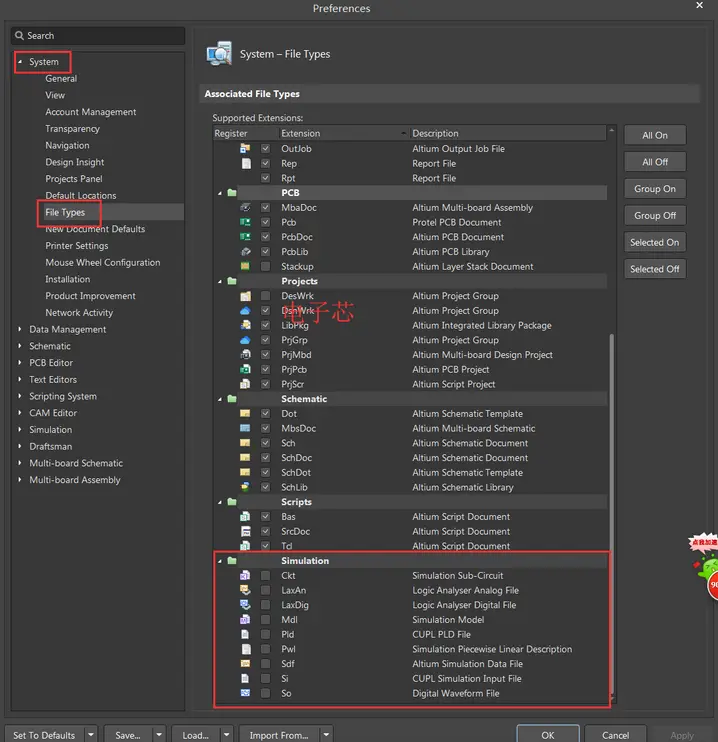The image size is (718, 742).
Task: Sort by the Extension column header
Action: [x=344, y=133]
